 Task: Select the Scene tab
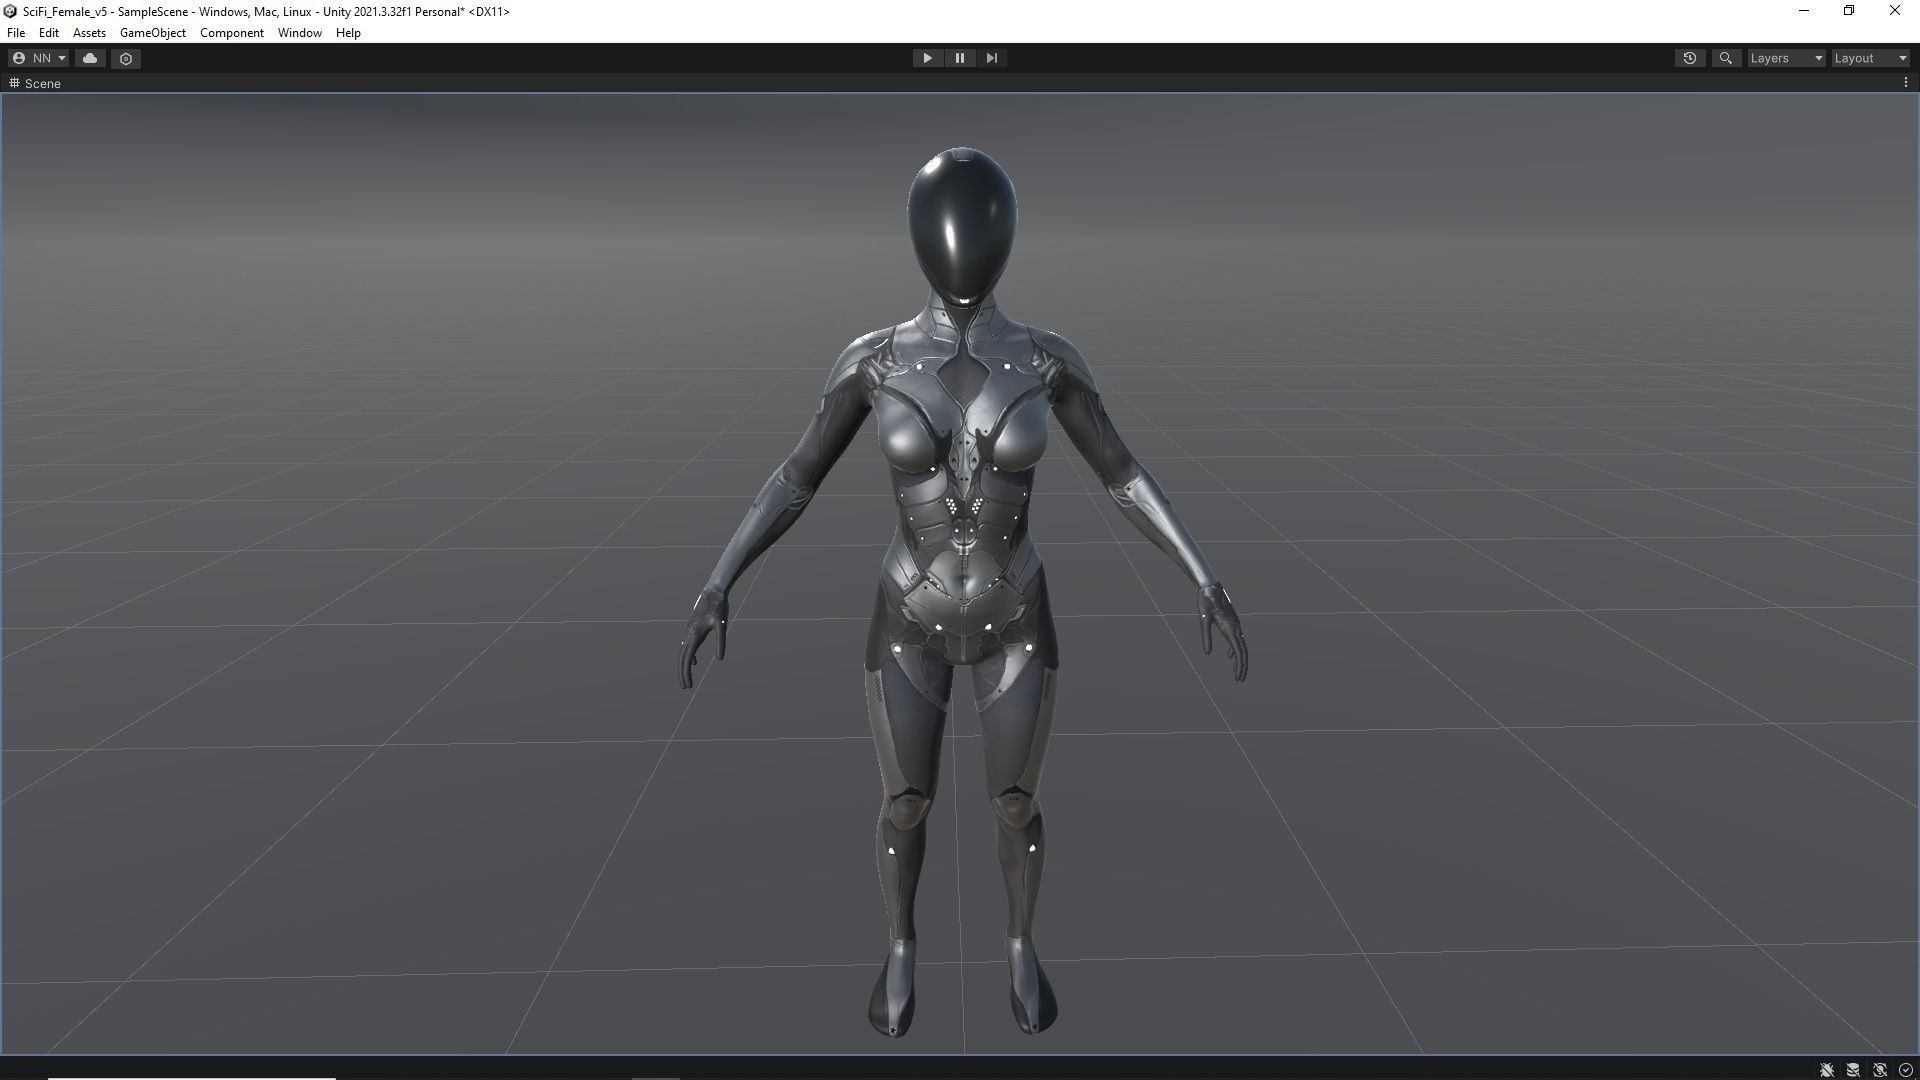[x=35, y=83]
